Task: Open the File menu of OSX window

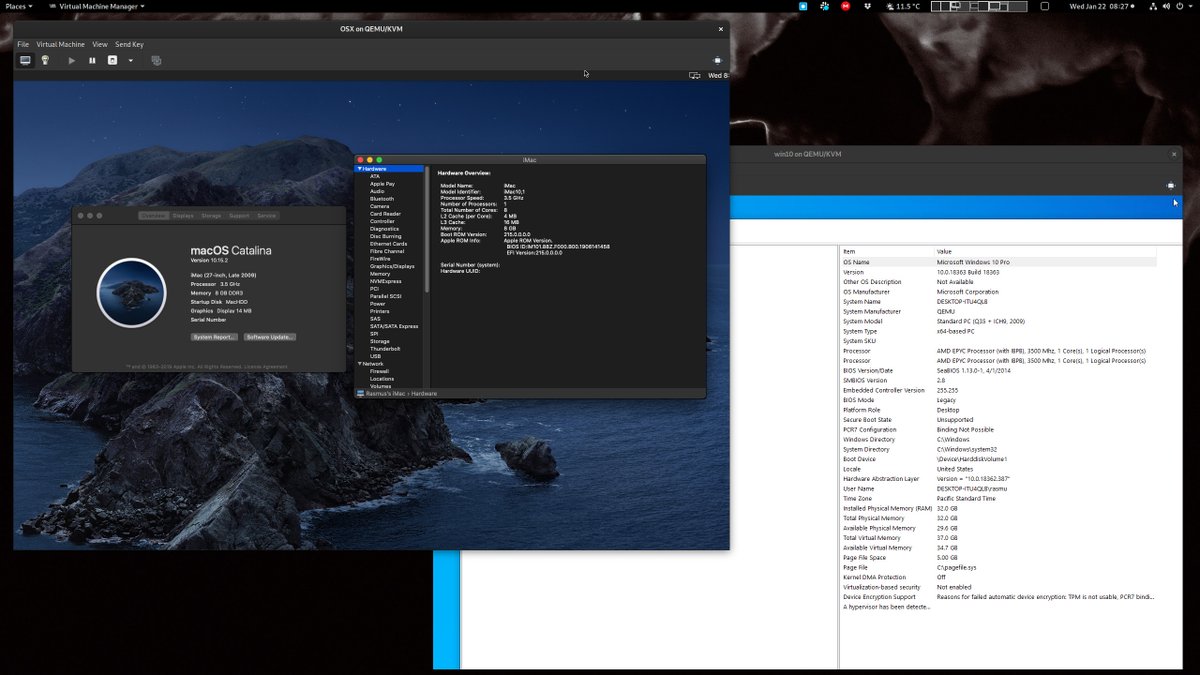Action: click(23, 44)
